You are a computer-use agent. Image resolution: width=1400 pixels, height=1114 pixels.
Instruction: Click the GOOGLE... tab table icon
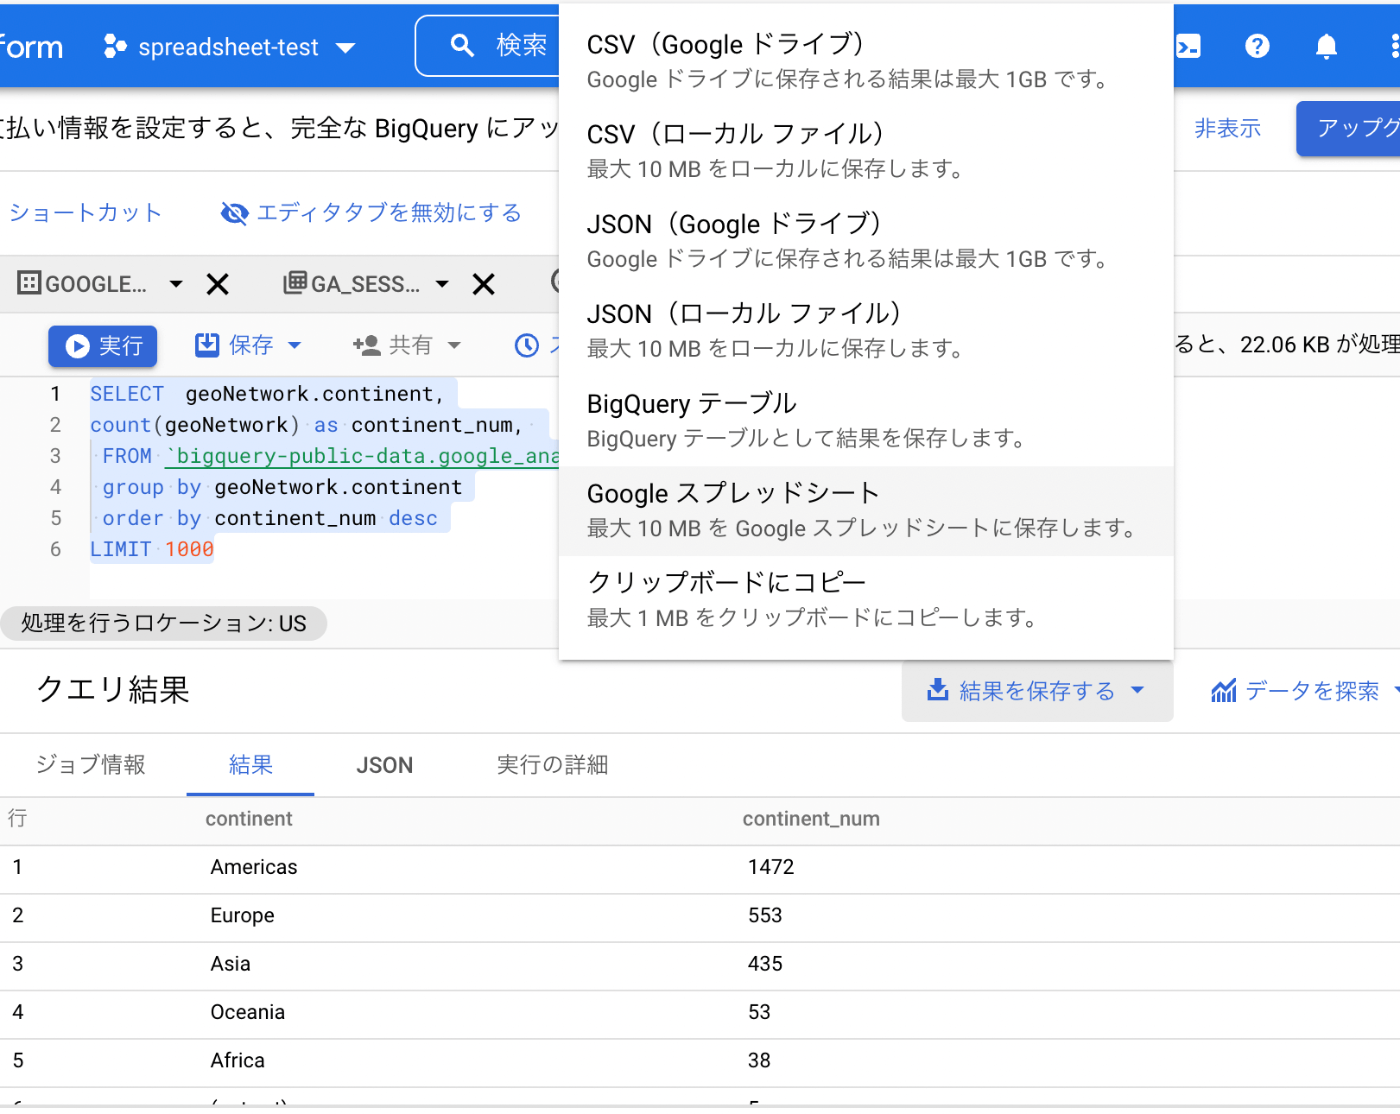(x=29, y=283)
